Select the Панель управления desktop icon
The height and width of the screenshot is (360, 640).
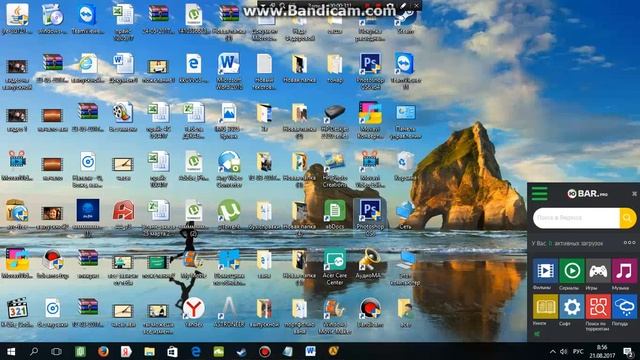pos(405,120)
